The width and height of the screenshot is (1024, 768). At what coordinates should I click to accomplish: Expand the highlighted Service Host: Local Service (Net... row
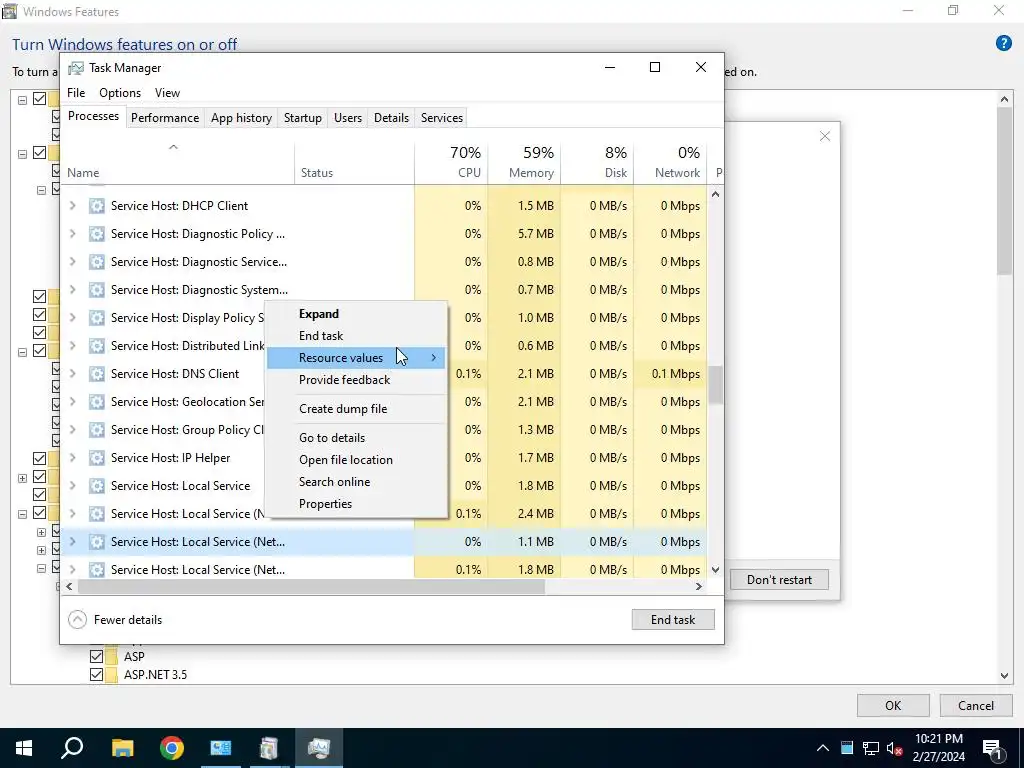click(x=72, y=541)
